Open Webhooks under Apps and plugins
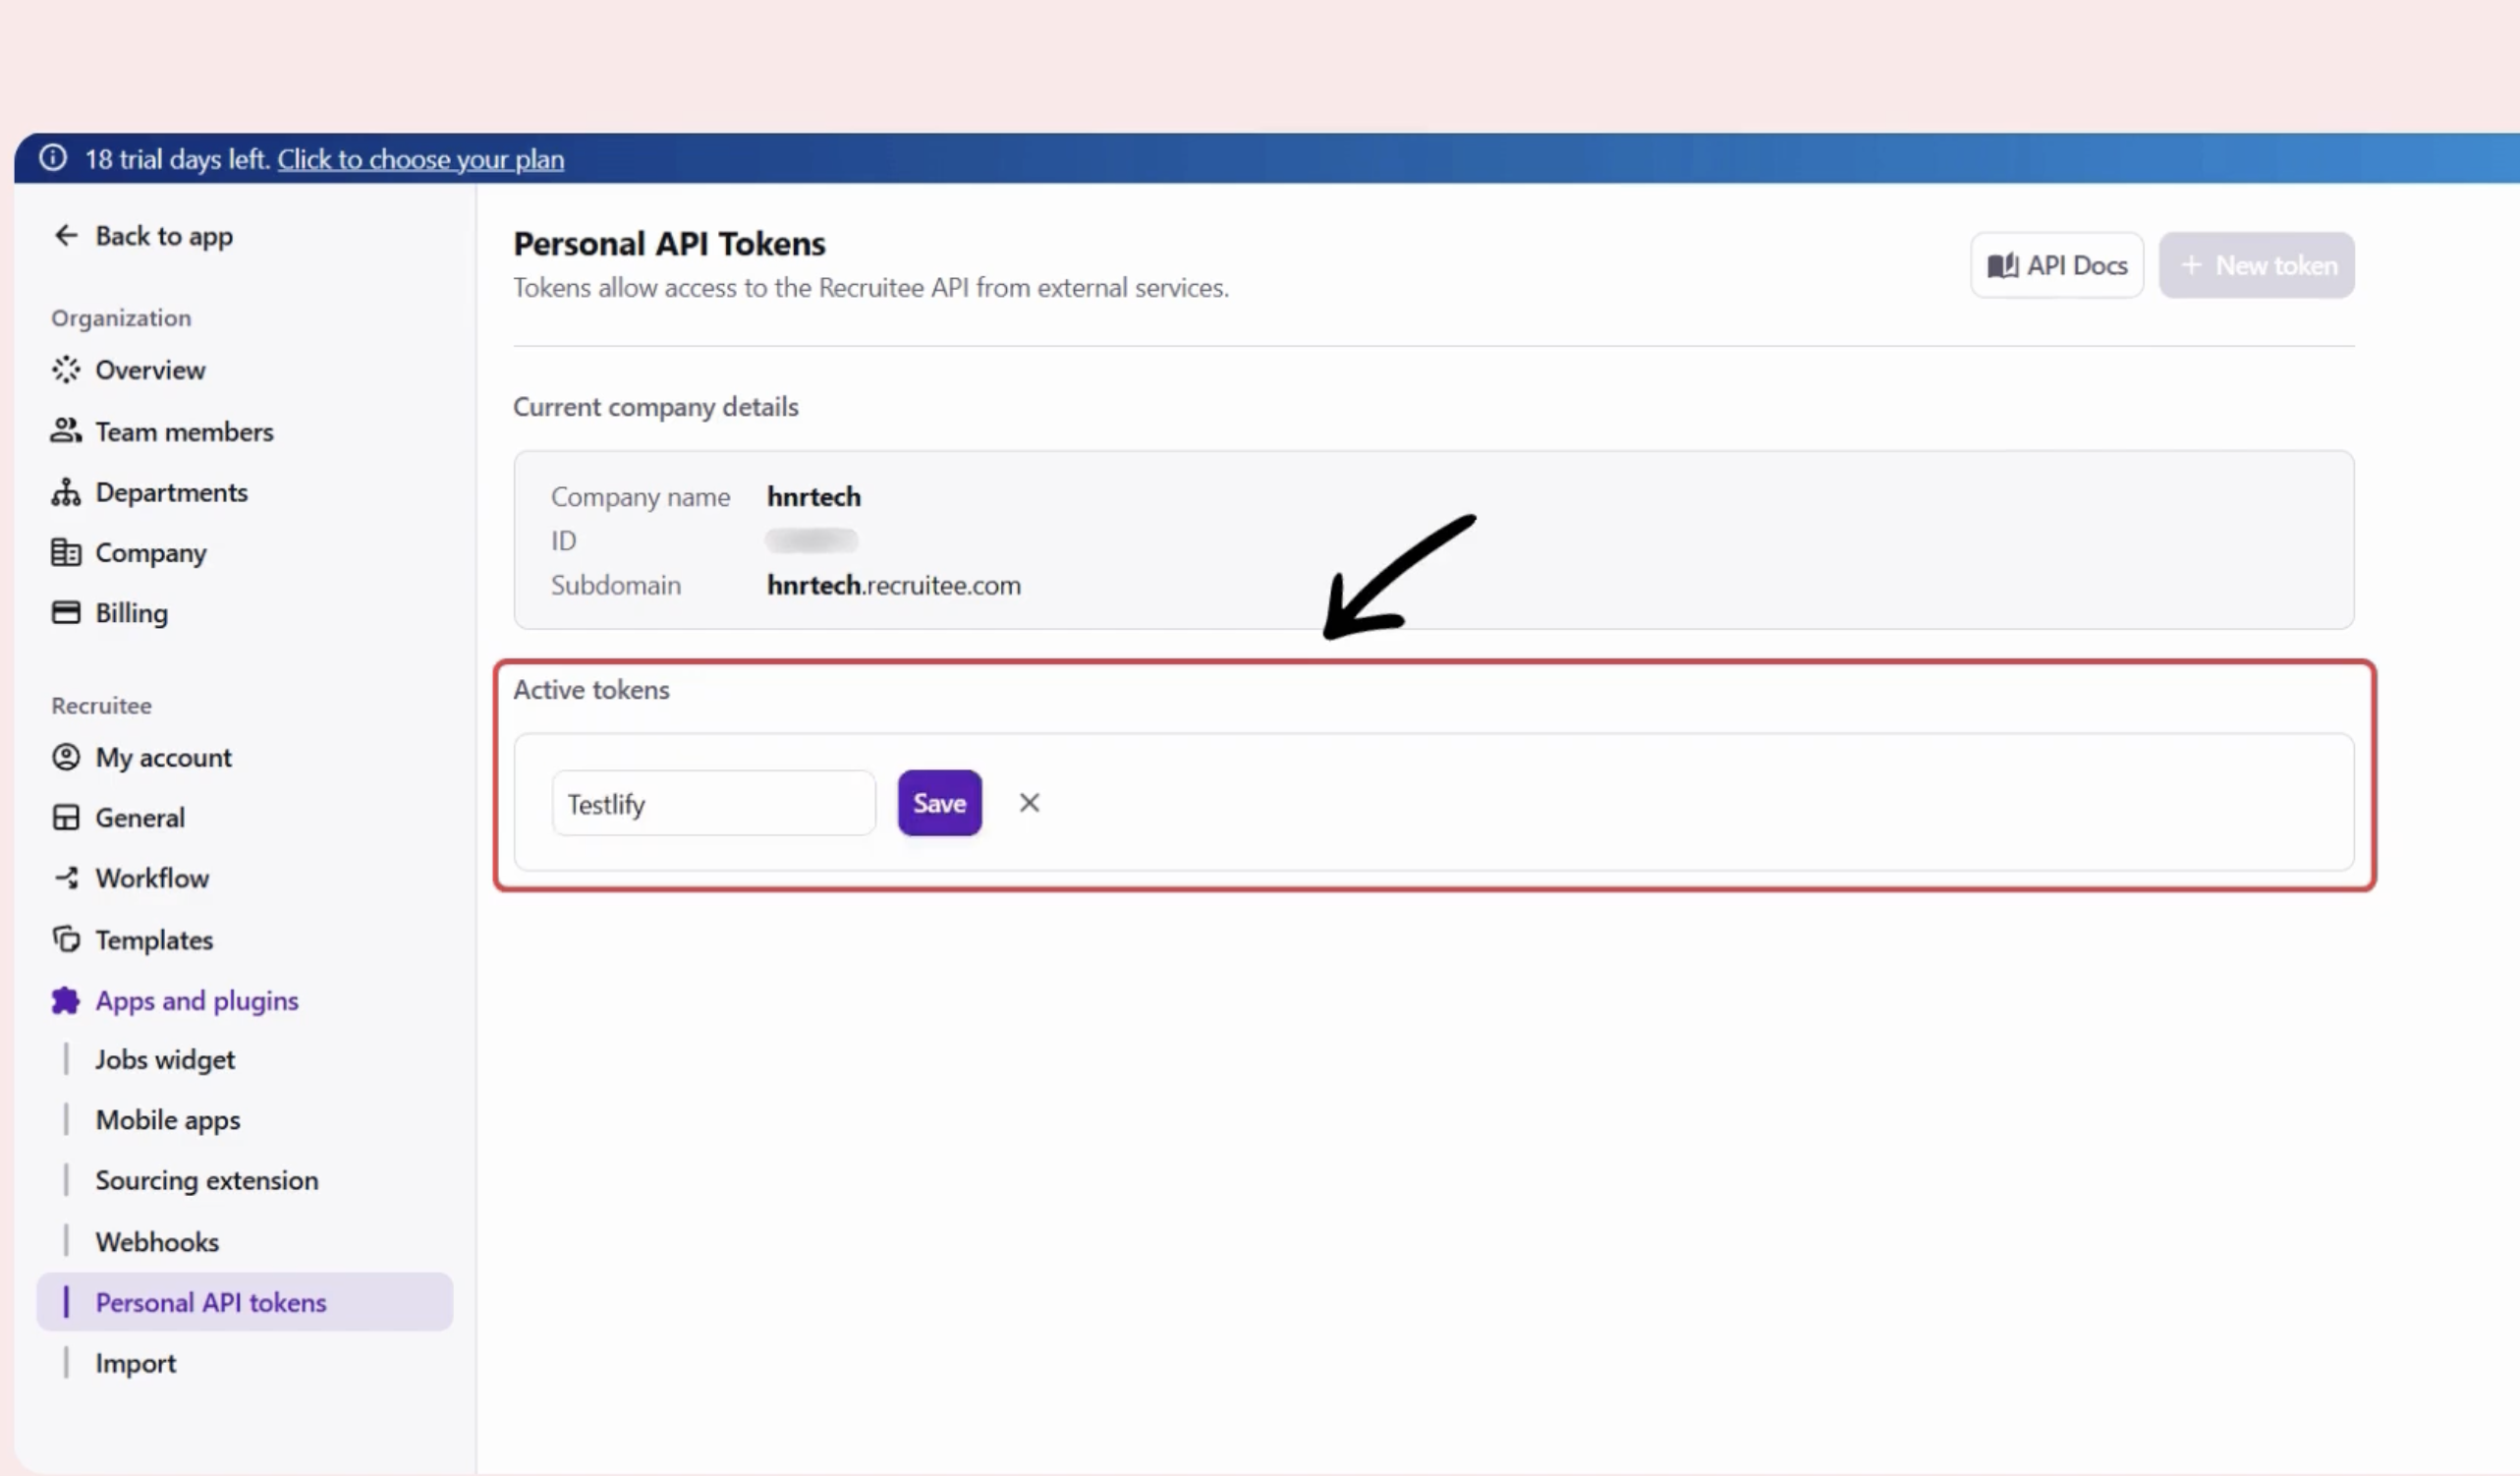The height and width of the screenshot is (1476, 2520). pos(157,1242)
